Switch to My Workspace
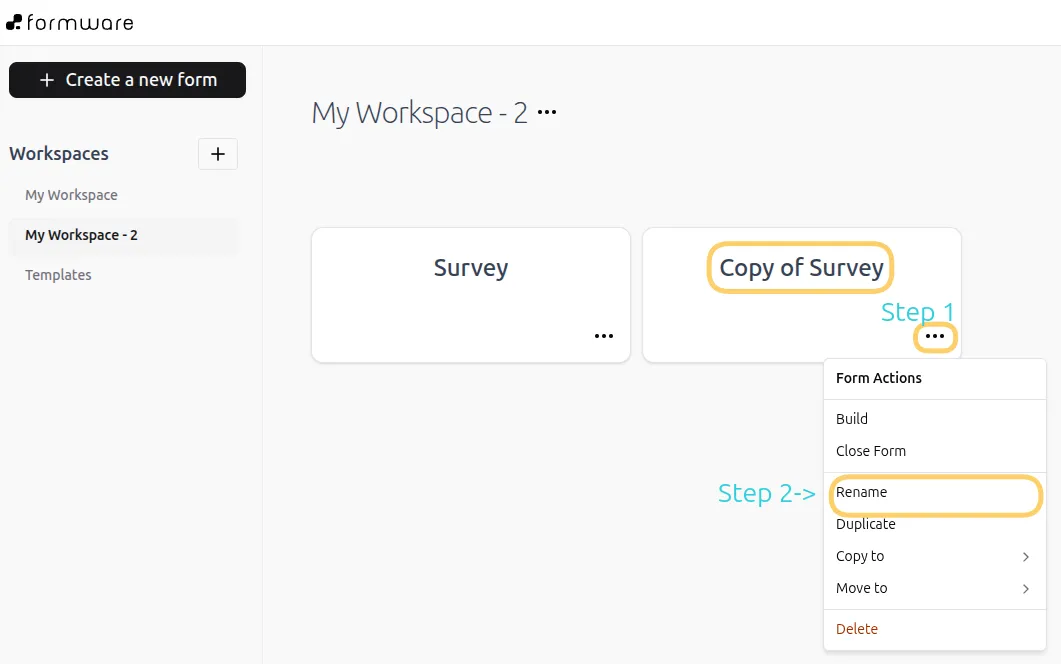The width and height of the screenshot is (1061, 664). [71, 194]
